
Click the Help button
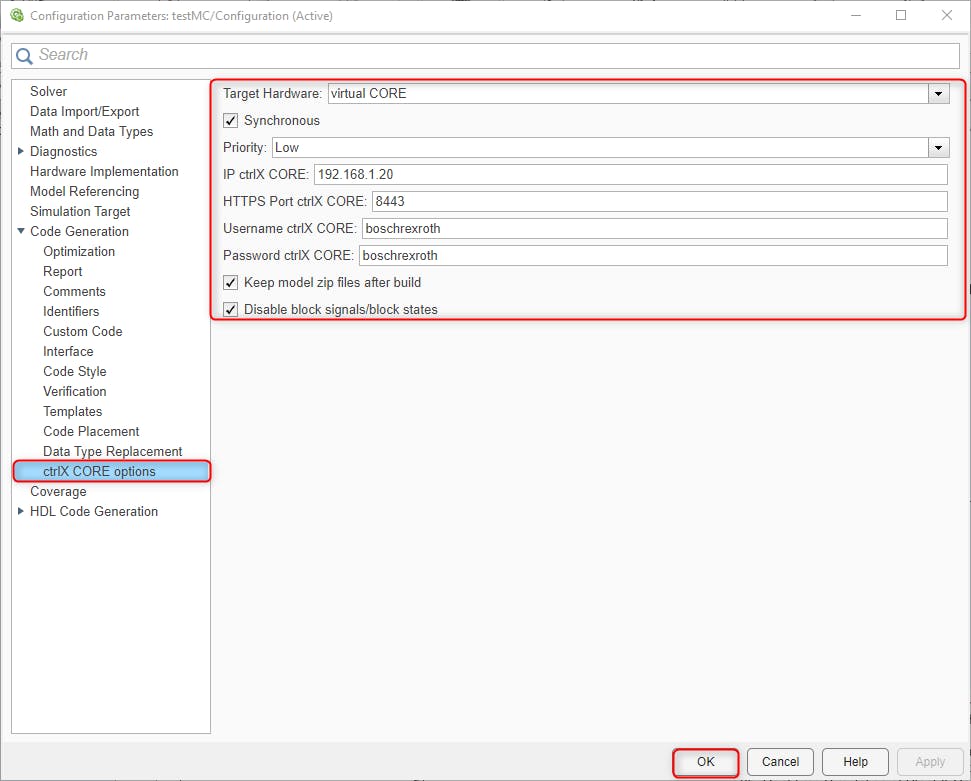855,762
